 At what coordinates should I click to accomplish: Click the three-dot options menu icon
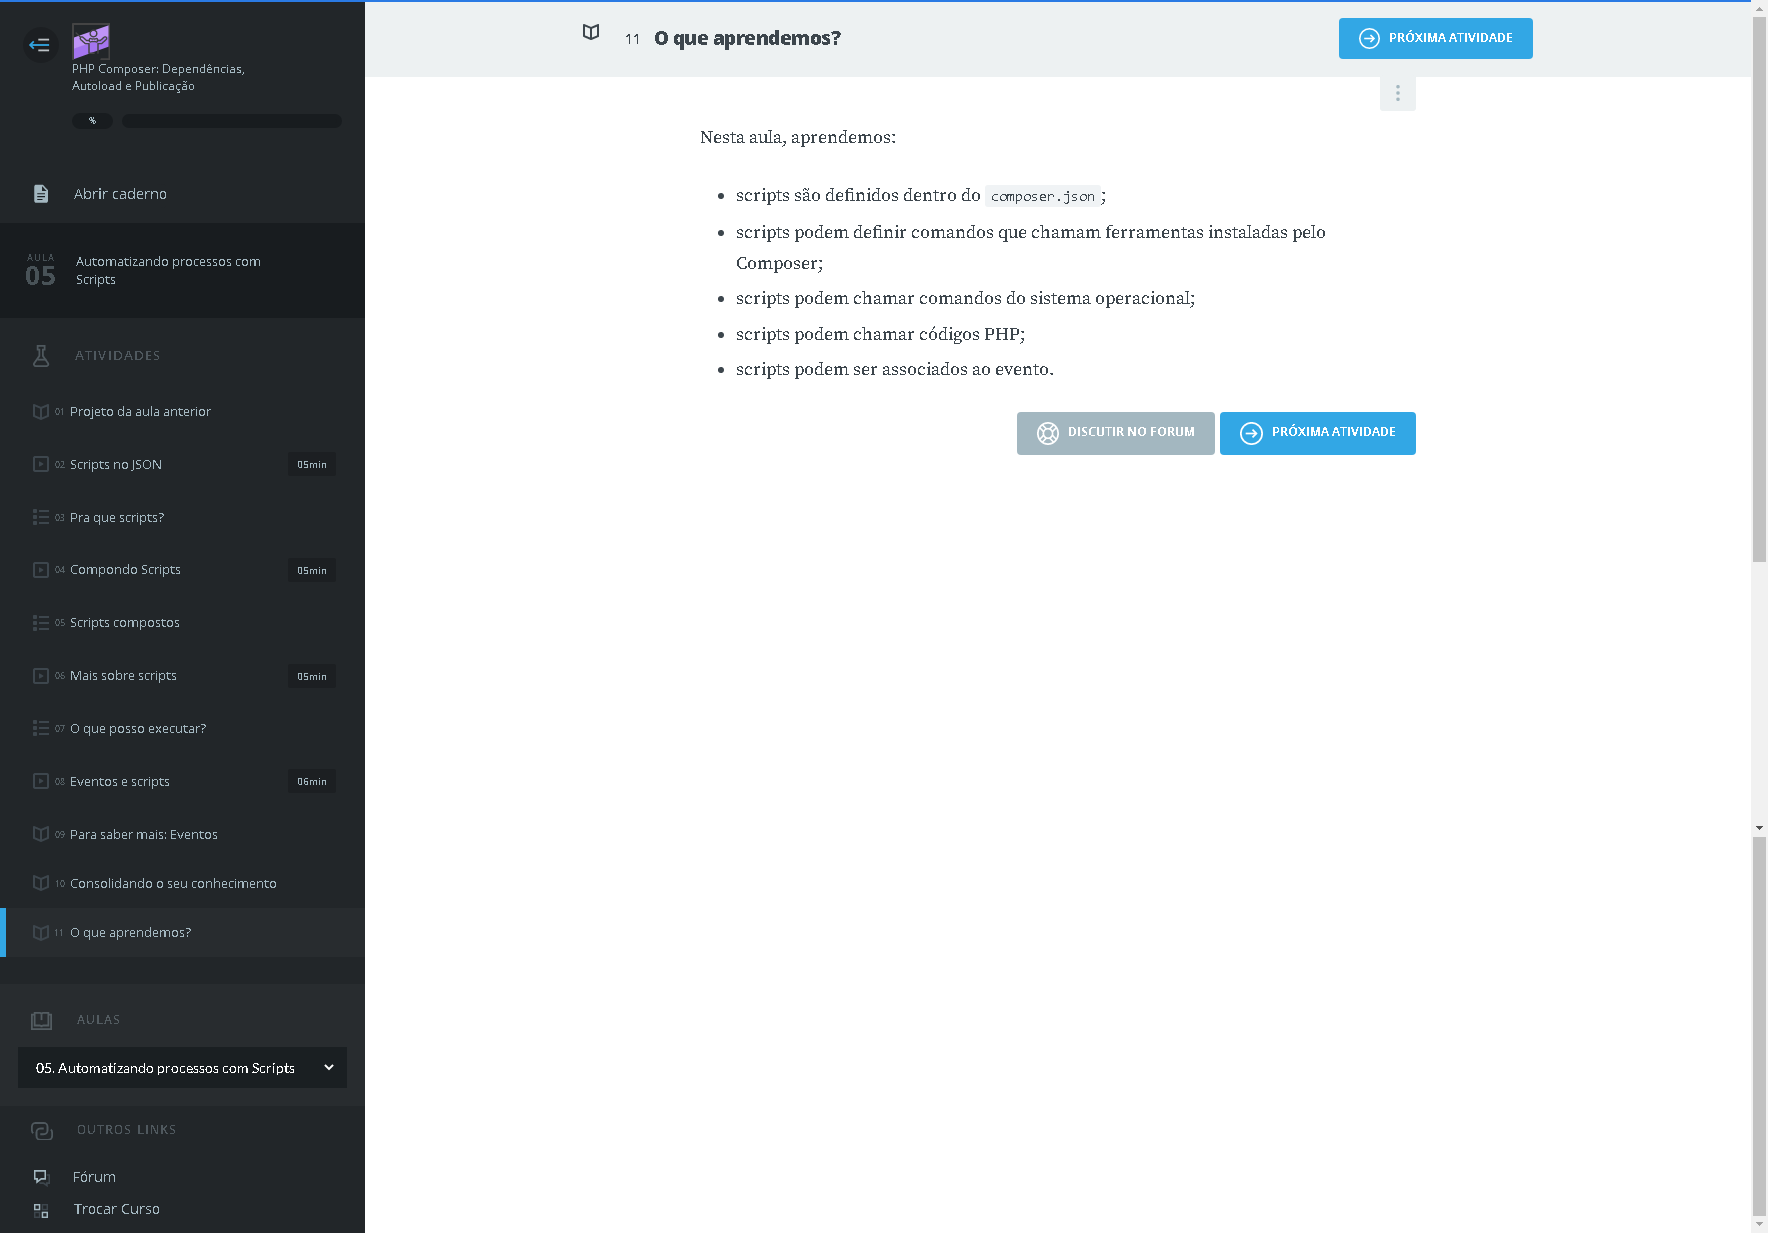1397,94
